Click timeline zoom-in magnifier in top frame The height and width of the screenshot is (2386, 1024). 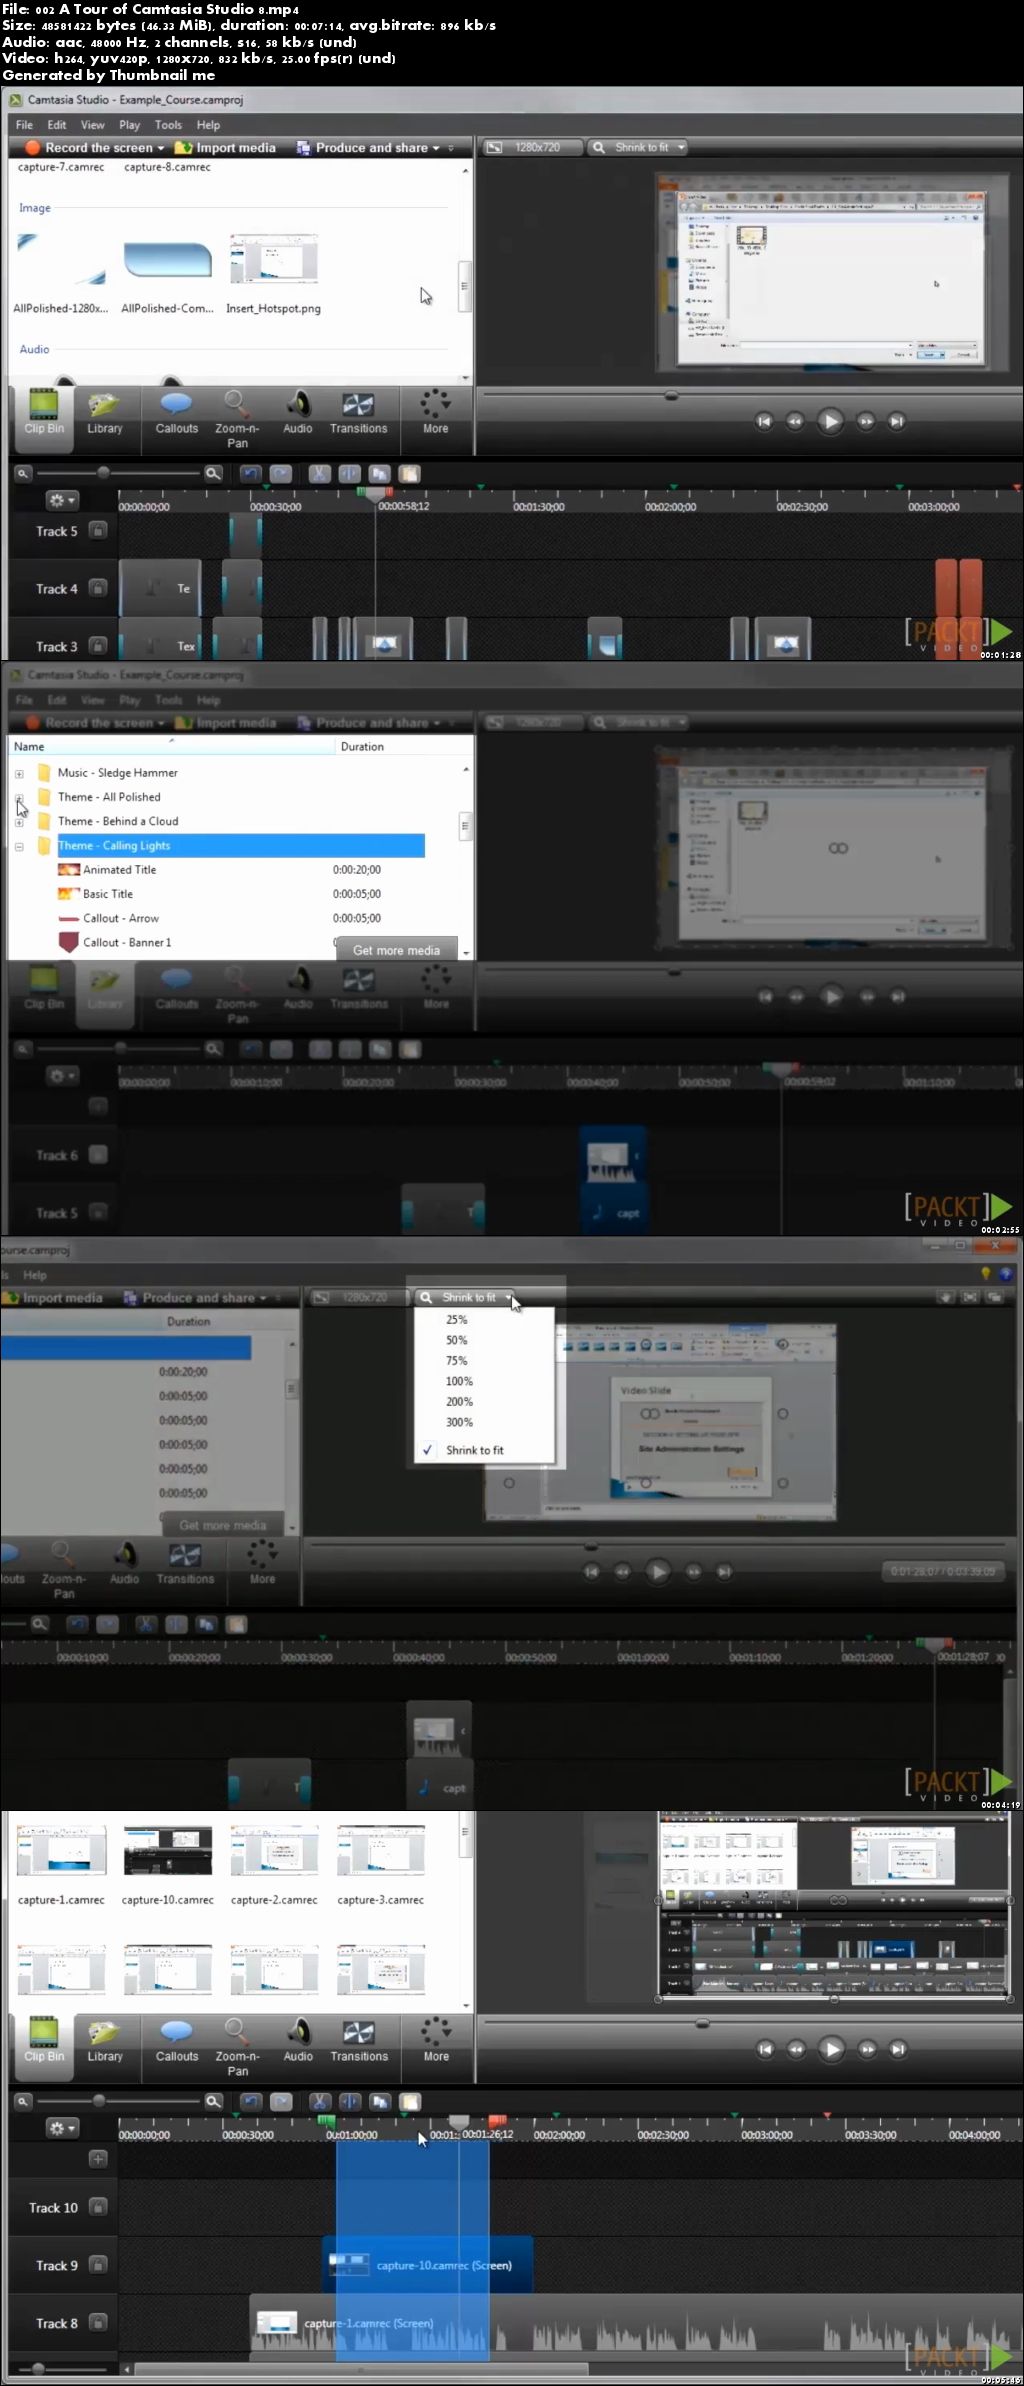(213, 474)
